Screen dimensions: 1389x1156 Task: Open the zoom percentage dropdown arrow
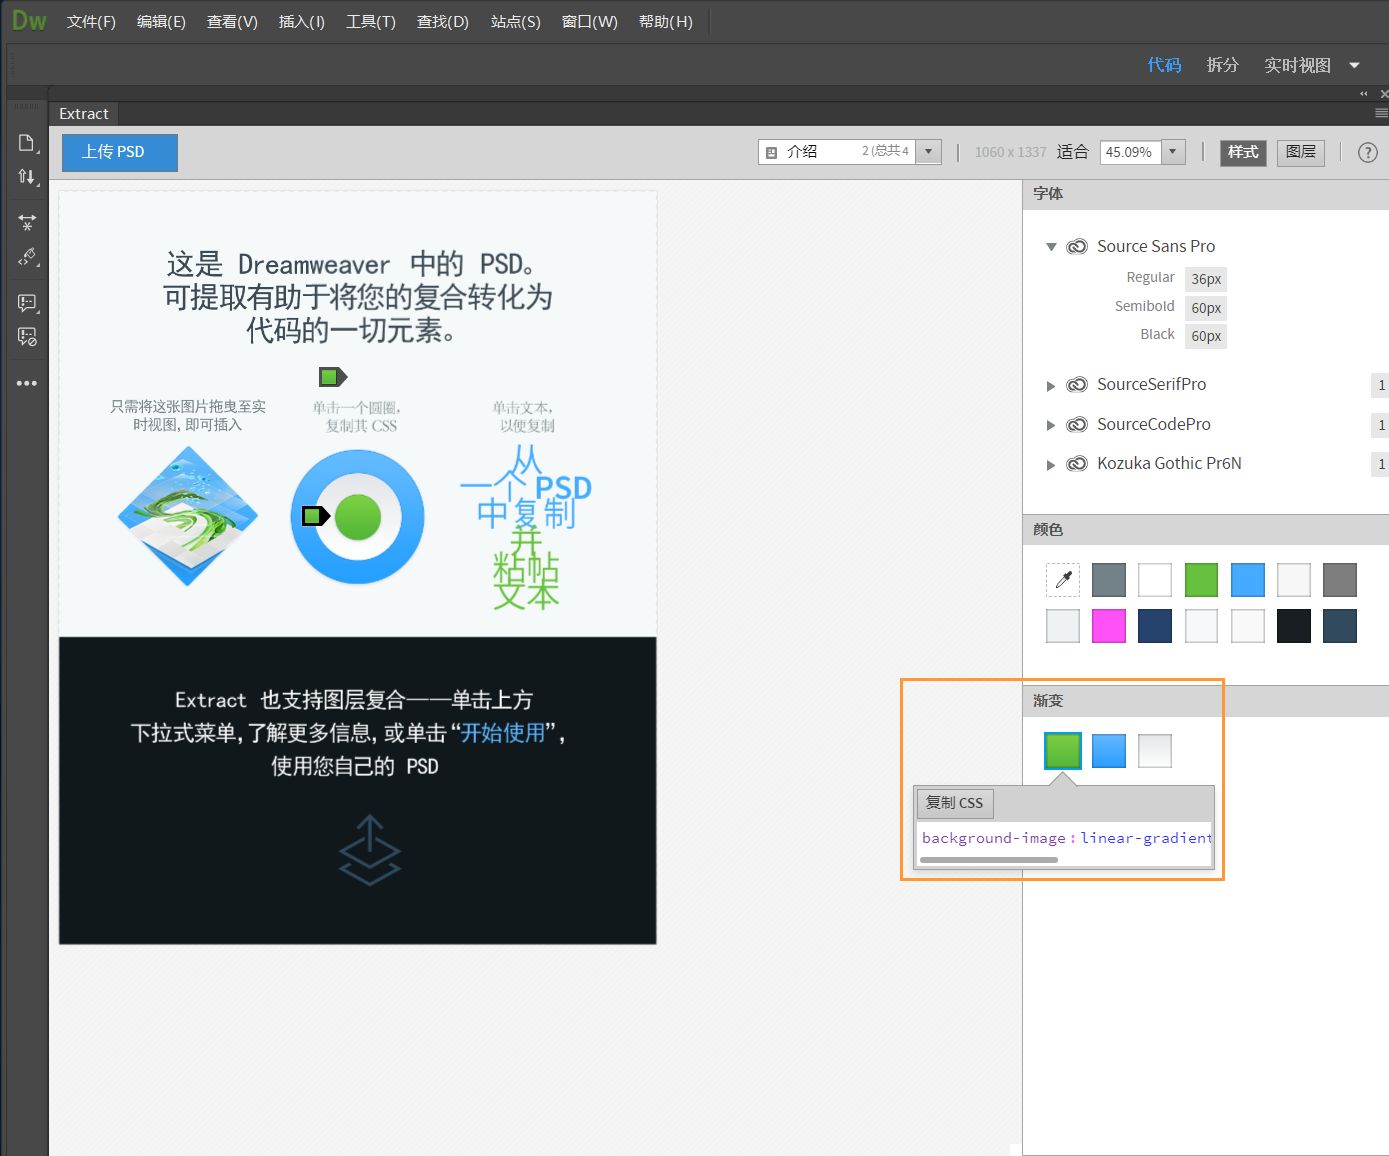point(1174,152)
